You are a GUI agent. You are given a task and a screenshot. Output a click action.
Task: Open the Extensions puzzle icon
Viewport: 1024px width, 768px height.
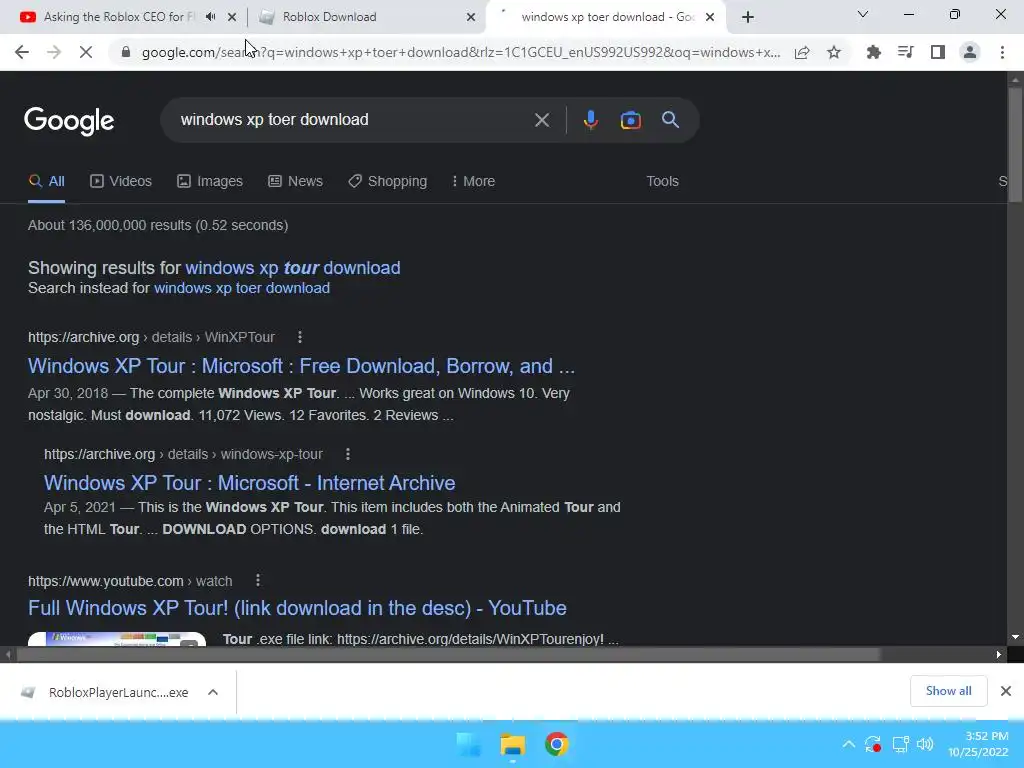[873, 52]
